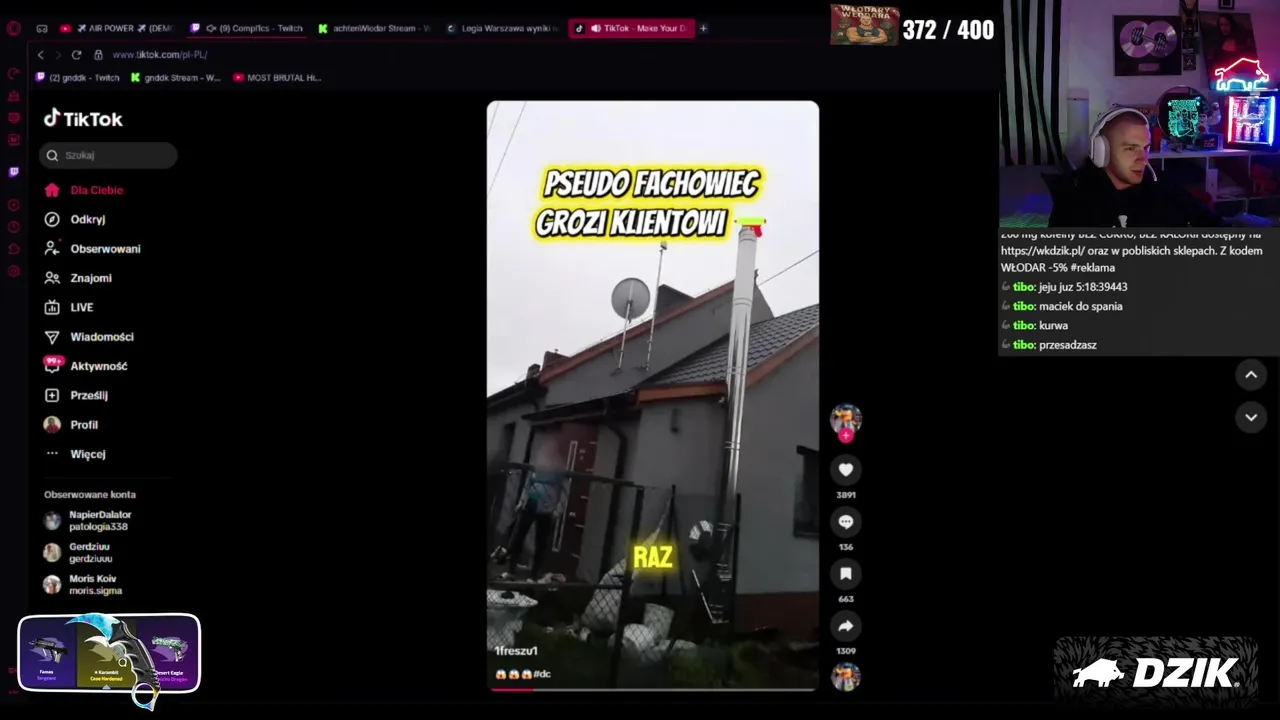The image size is (1280, 720).
Task: Focus the Szukaj search field
Action: 109,155
